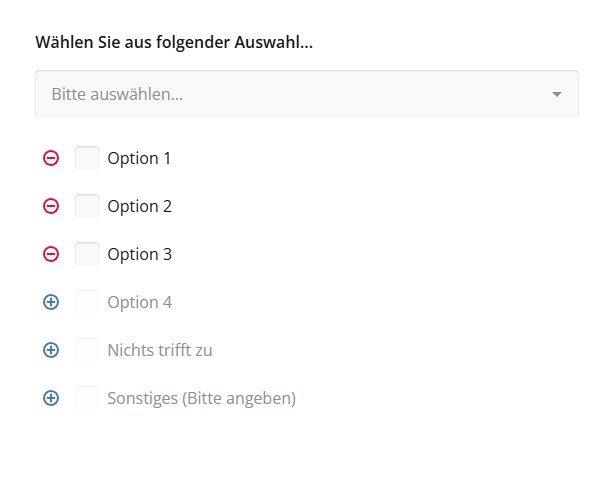Click the dropdown arrow in the select box
Image resolution: width=605 pixels, height=478 pixels.
[557, 95]
